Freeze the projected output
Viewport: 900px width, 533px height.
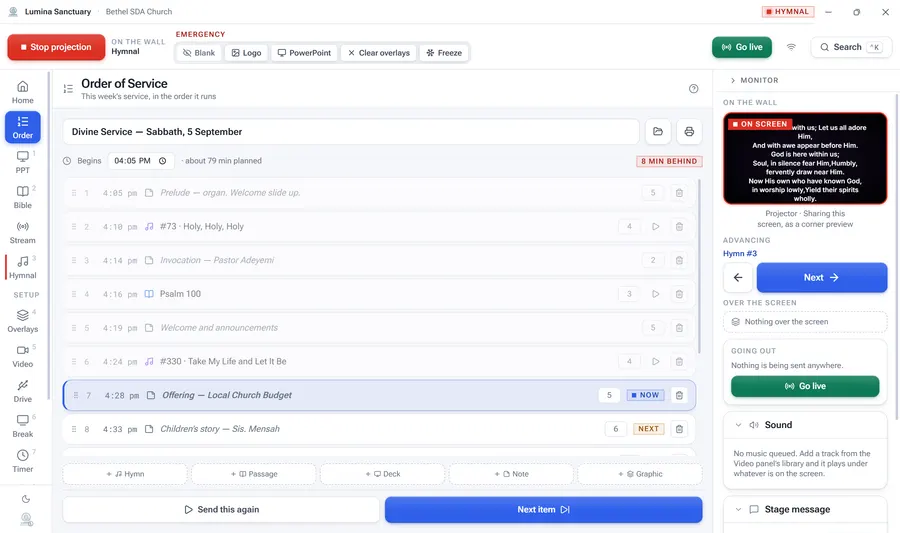click(x=444, y=53)
